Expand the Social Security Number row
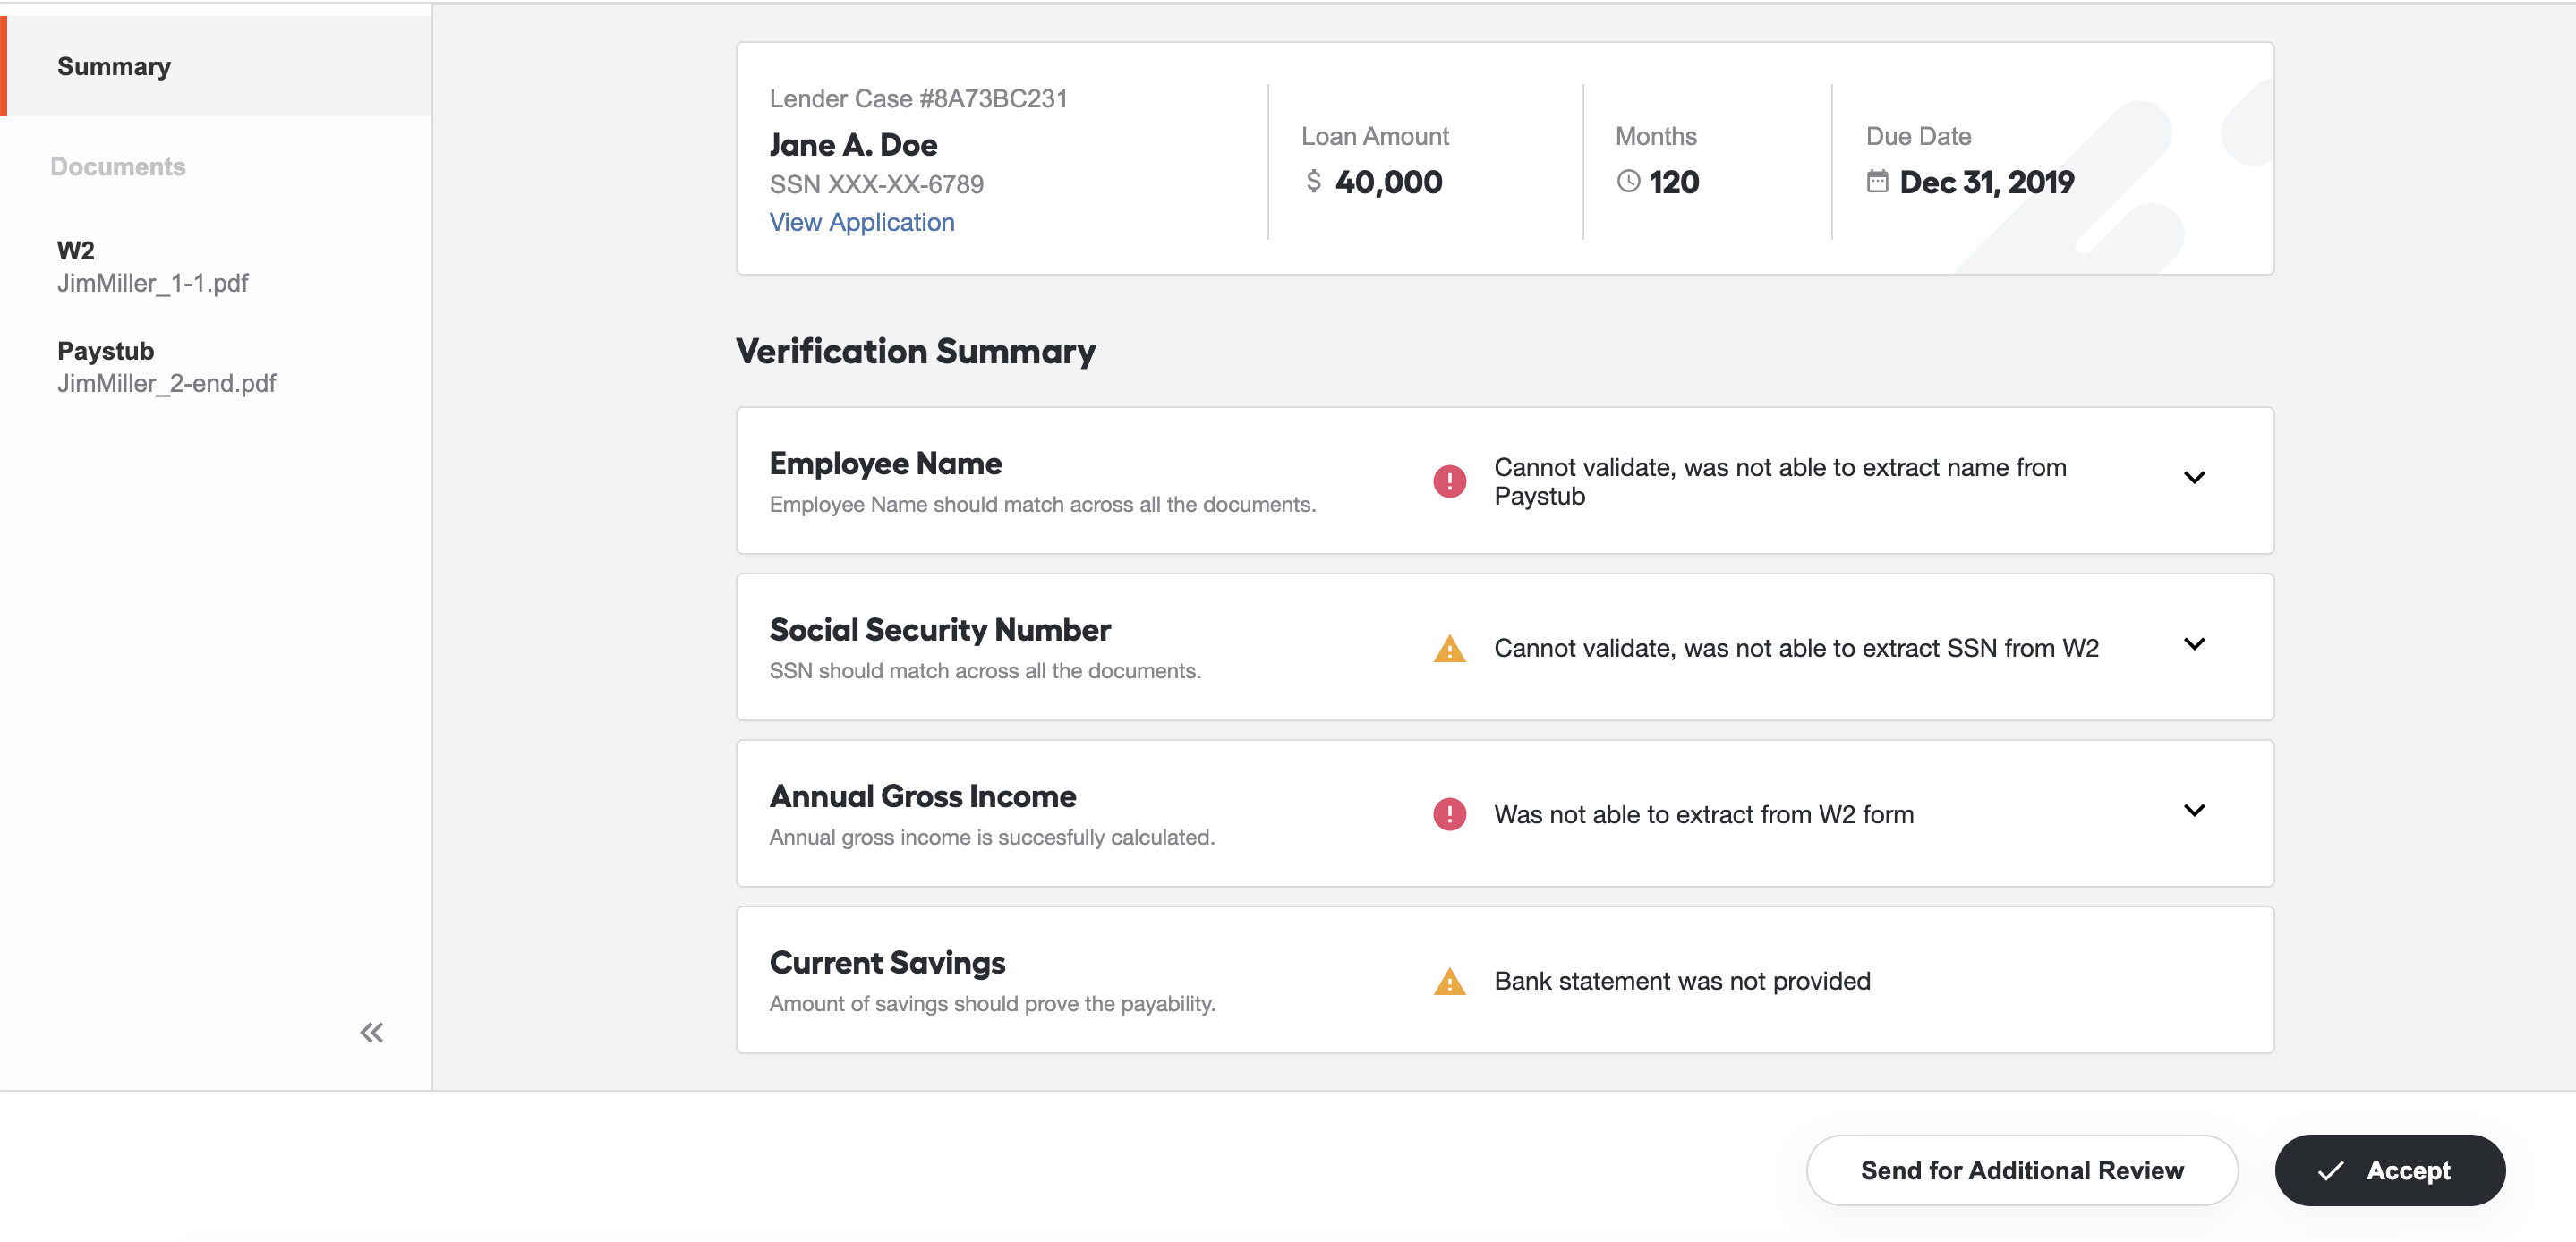2576x1242 pixels. [2194, 644]
